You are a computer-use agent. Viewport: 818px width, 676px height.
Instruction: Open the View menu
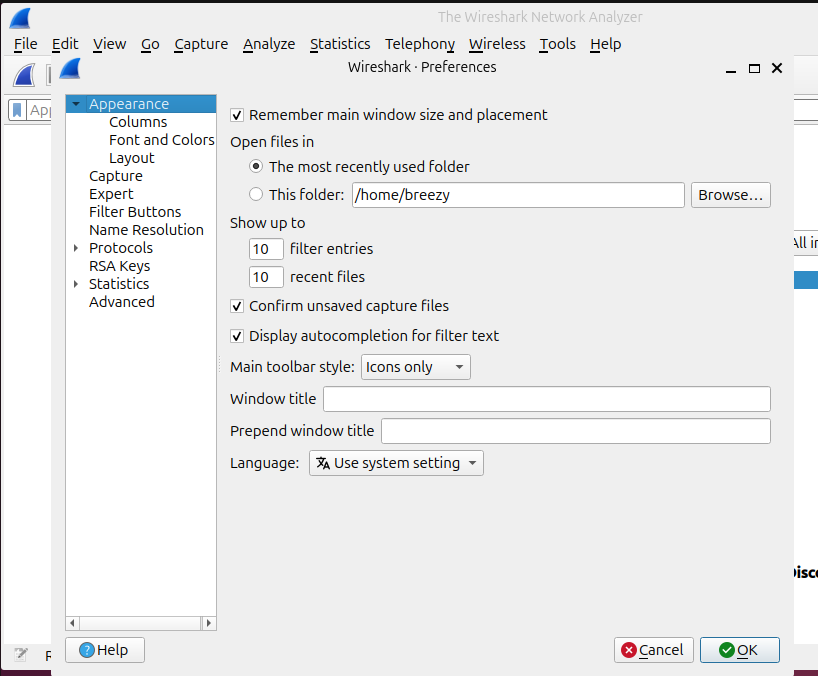(x=110, y=44)
